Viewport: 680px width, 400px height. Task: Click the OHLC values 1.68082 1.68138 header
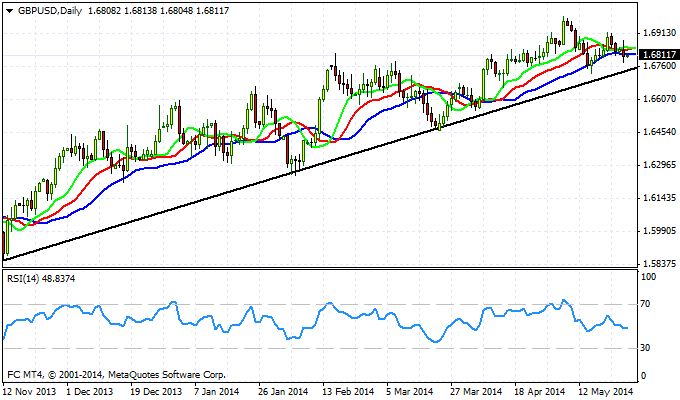pos(158,11)
